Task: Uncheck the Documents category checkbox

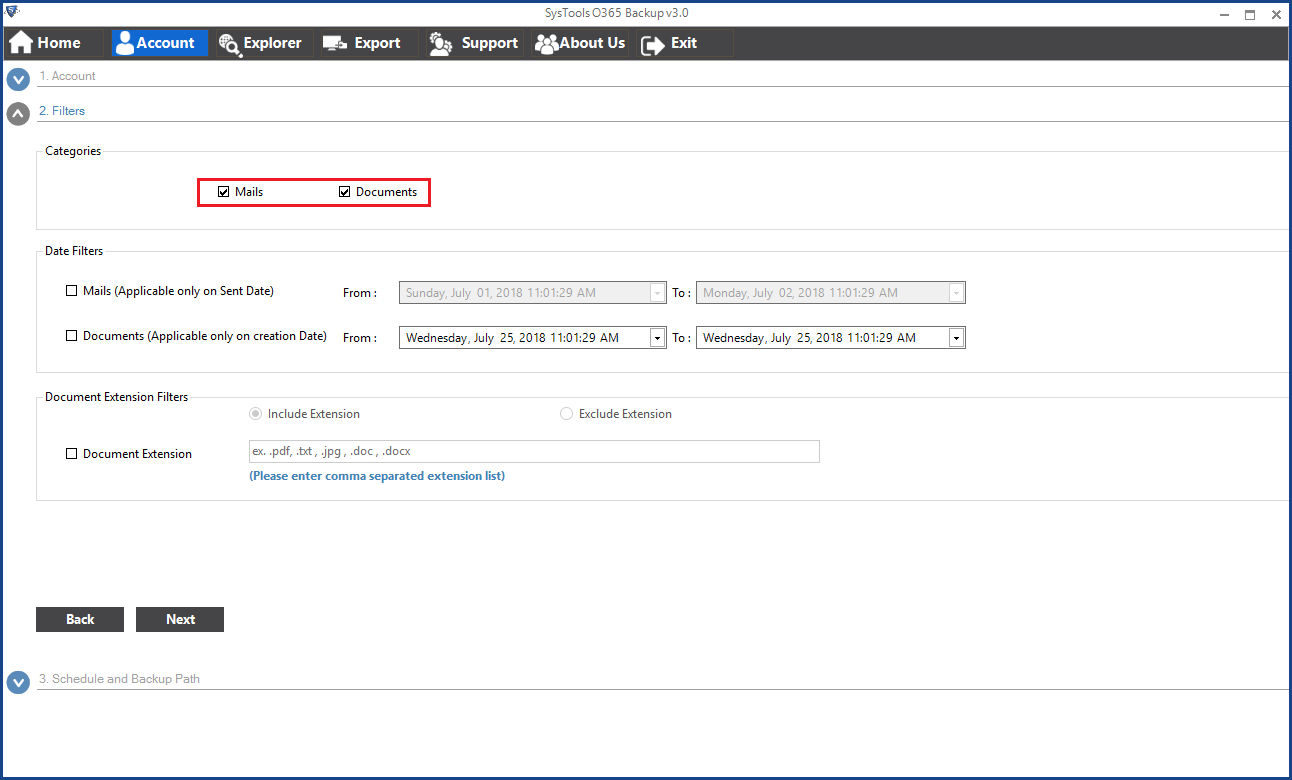Action: pos(345,192)
